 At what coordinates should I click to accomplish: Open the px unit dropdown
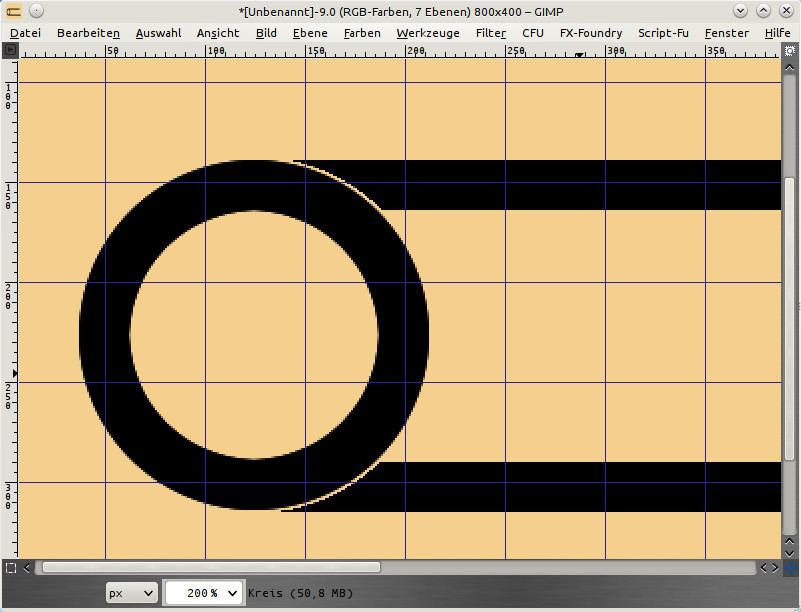[x=132, y=593]
